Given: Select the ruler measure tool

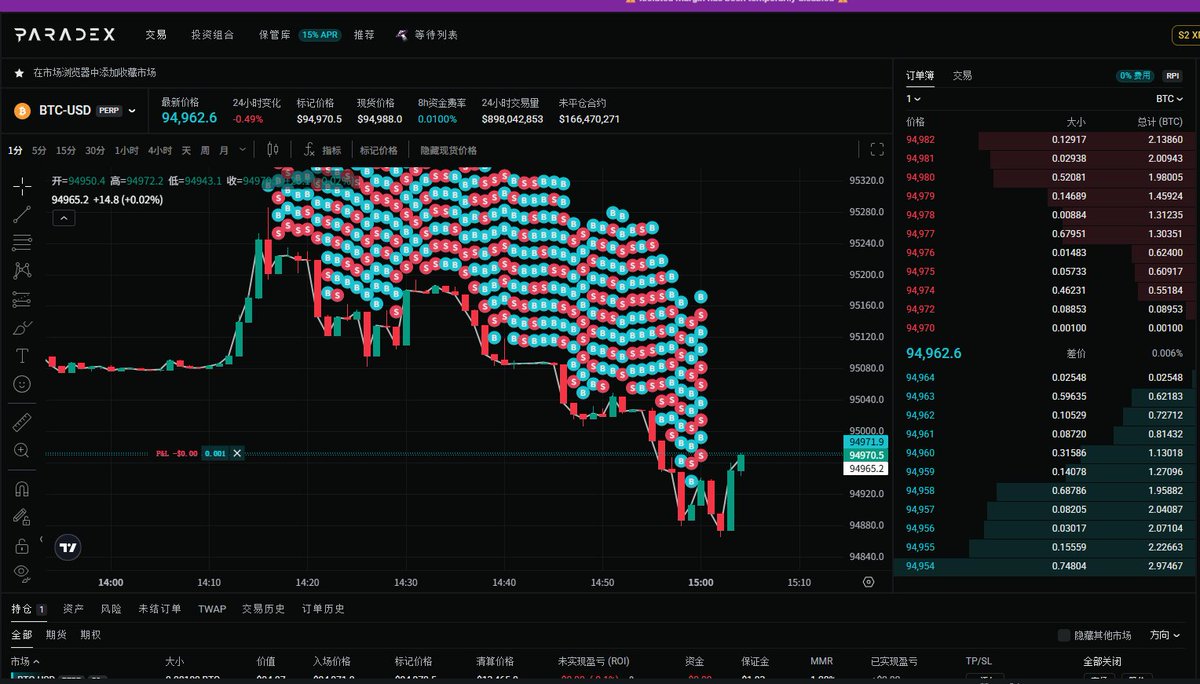Looking at the screenshot, I should point(22,423).
